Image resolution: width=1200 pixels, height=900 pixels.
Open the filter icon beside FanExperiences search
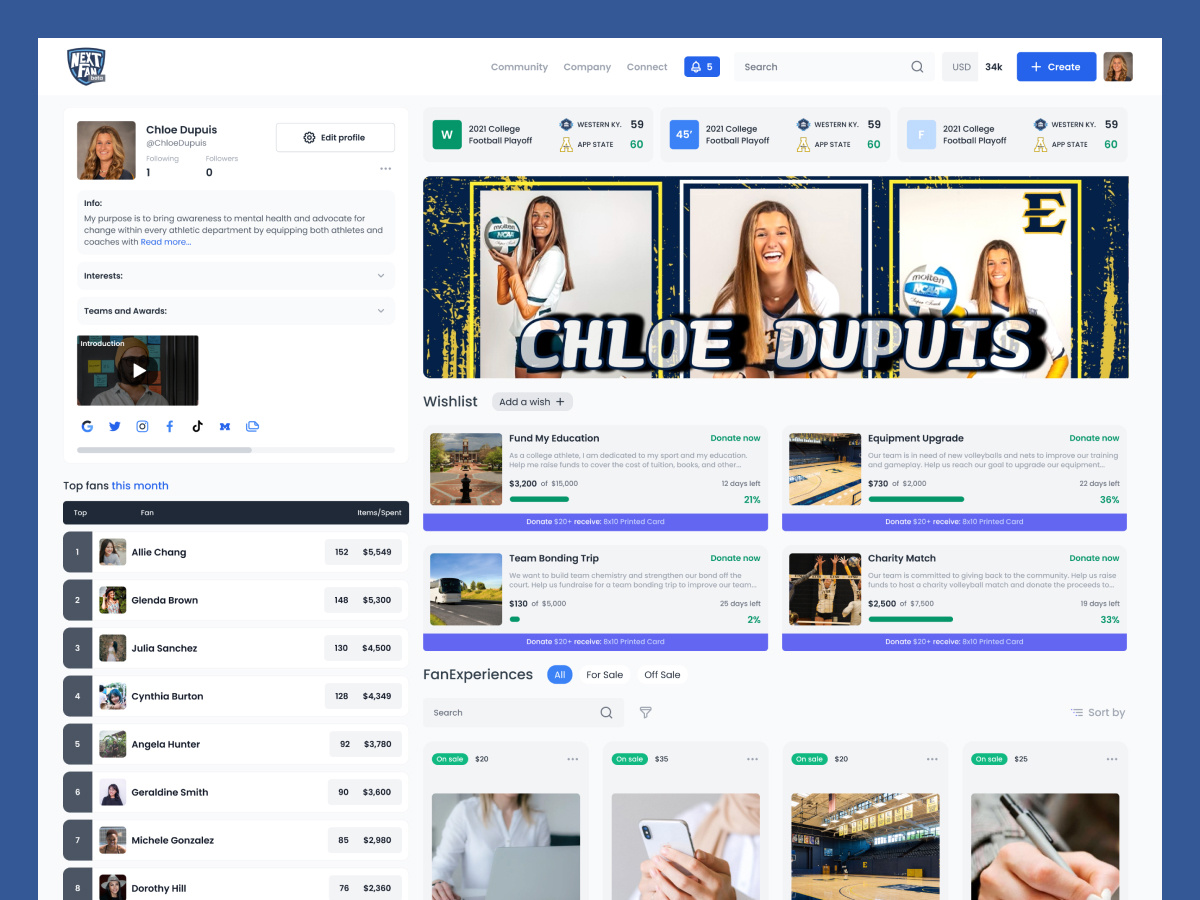645,712
